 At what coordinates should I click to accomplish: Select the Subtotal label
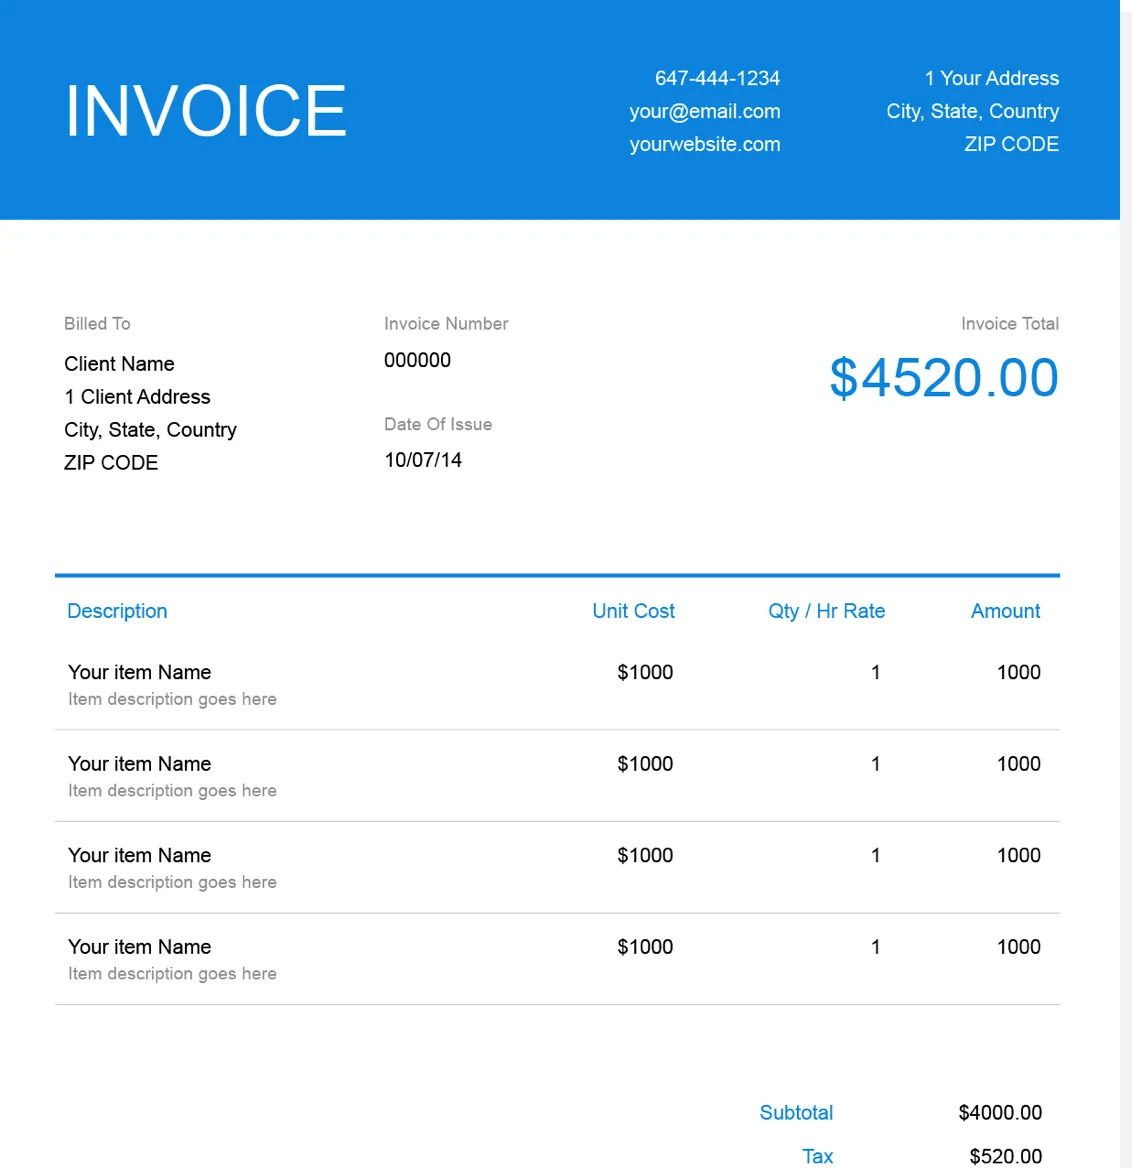point(796,1112)
